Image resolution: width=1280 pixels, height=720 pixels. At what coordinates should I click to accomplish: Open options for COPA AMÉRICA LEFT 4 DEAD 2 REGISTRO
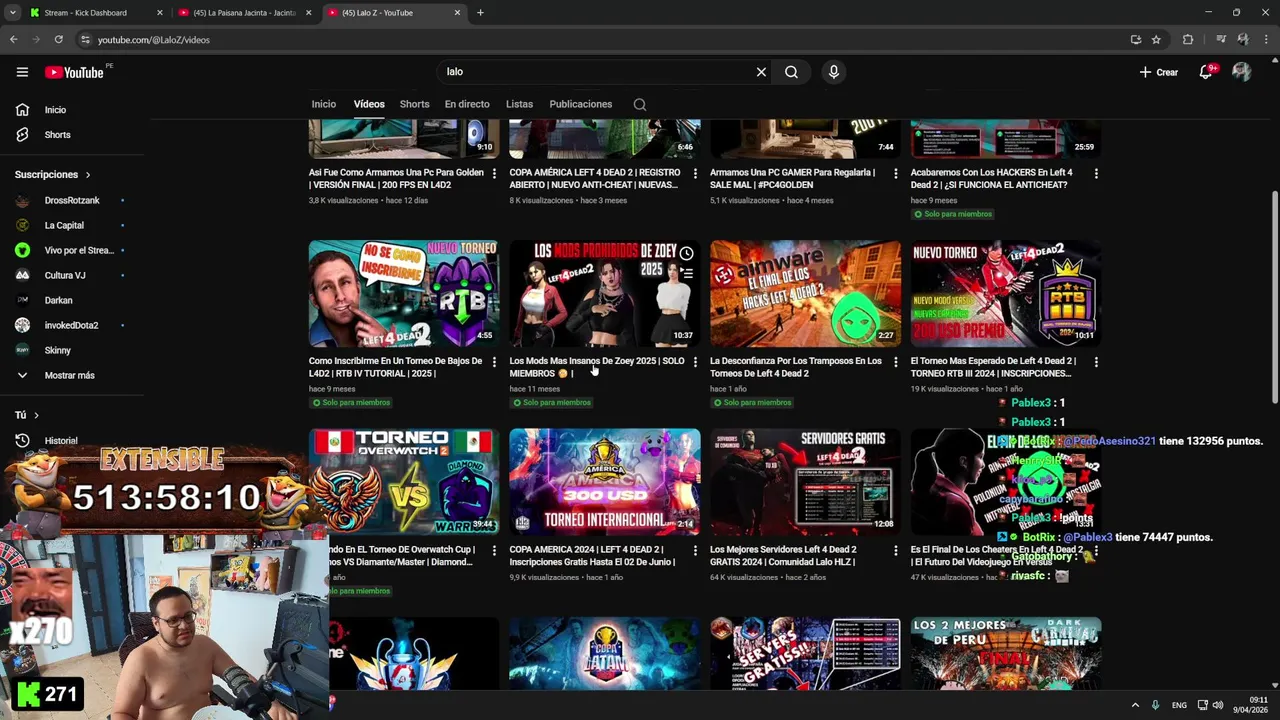[695, 173]
